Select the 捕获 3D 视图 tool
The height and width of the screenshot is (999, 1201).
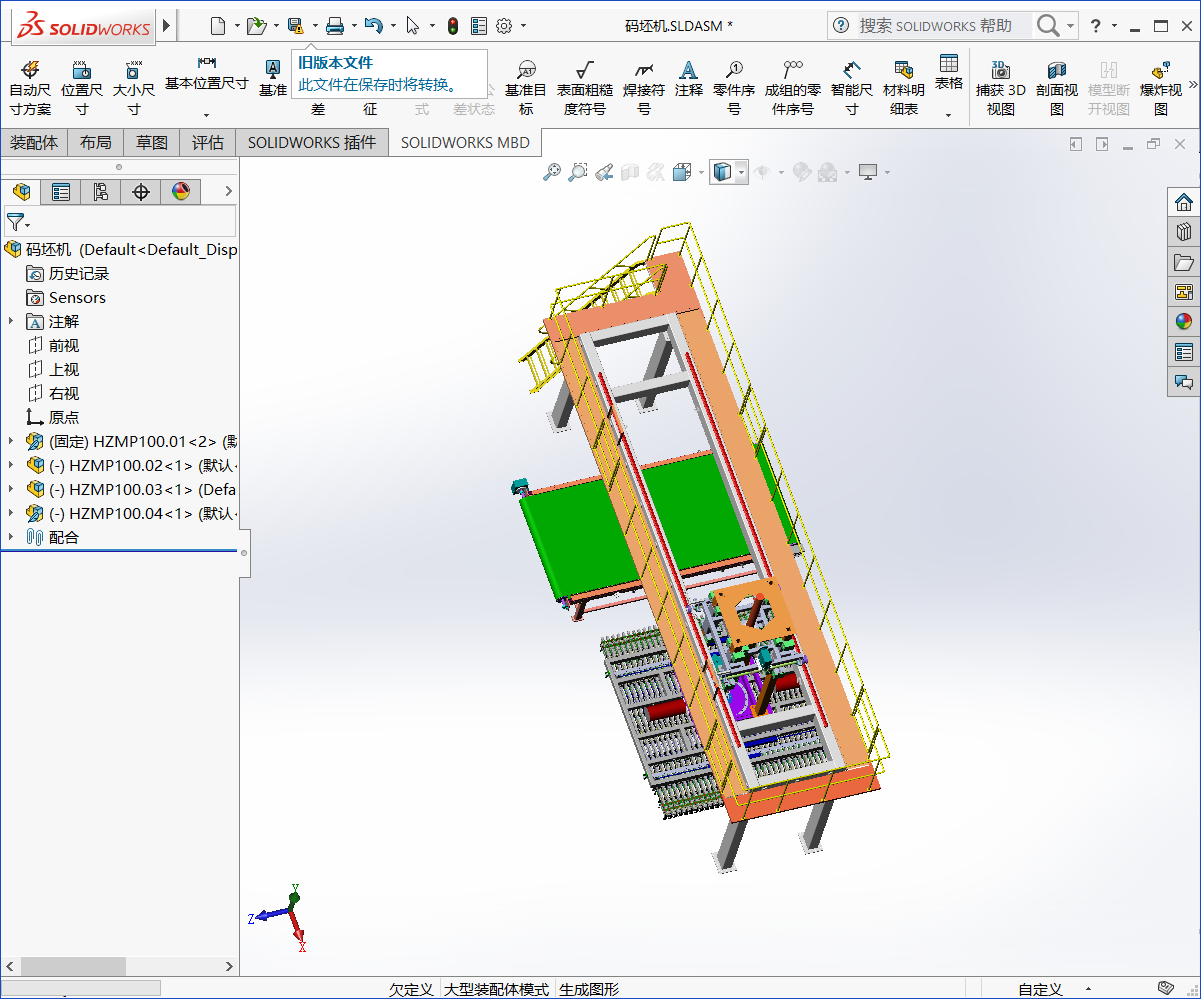pyautogui.click(x=1001, y=85)
